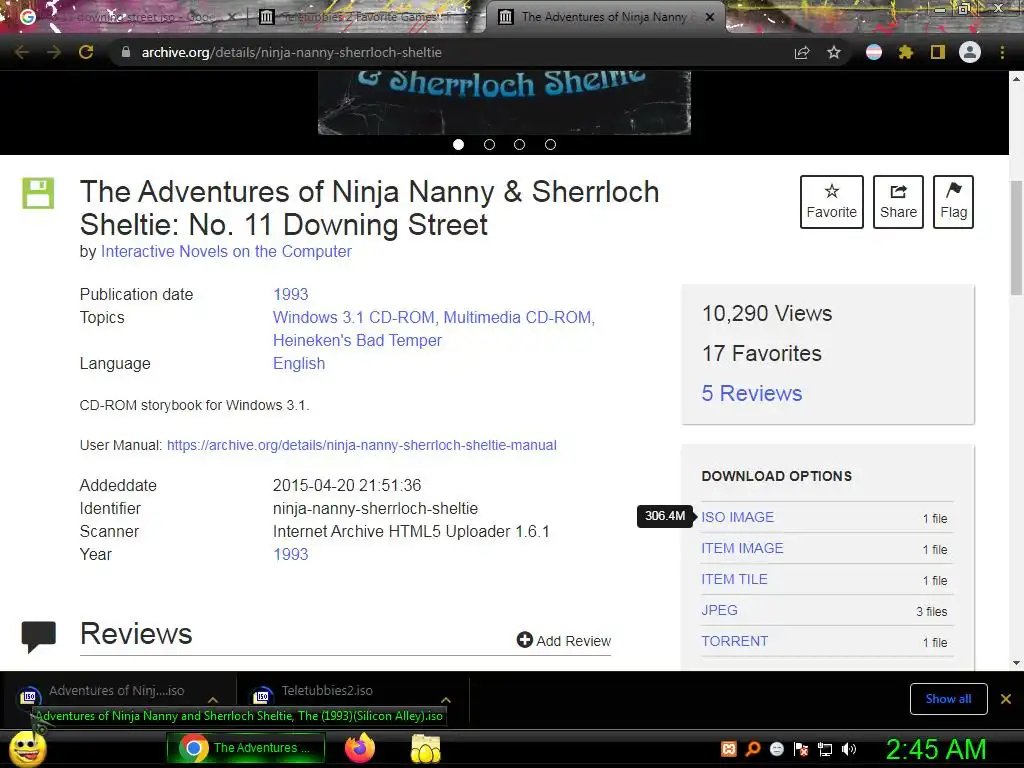Screen dimensions: 1024x768
Task: Select the first carousel dot
Action: tap(458, 144)
